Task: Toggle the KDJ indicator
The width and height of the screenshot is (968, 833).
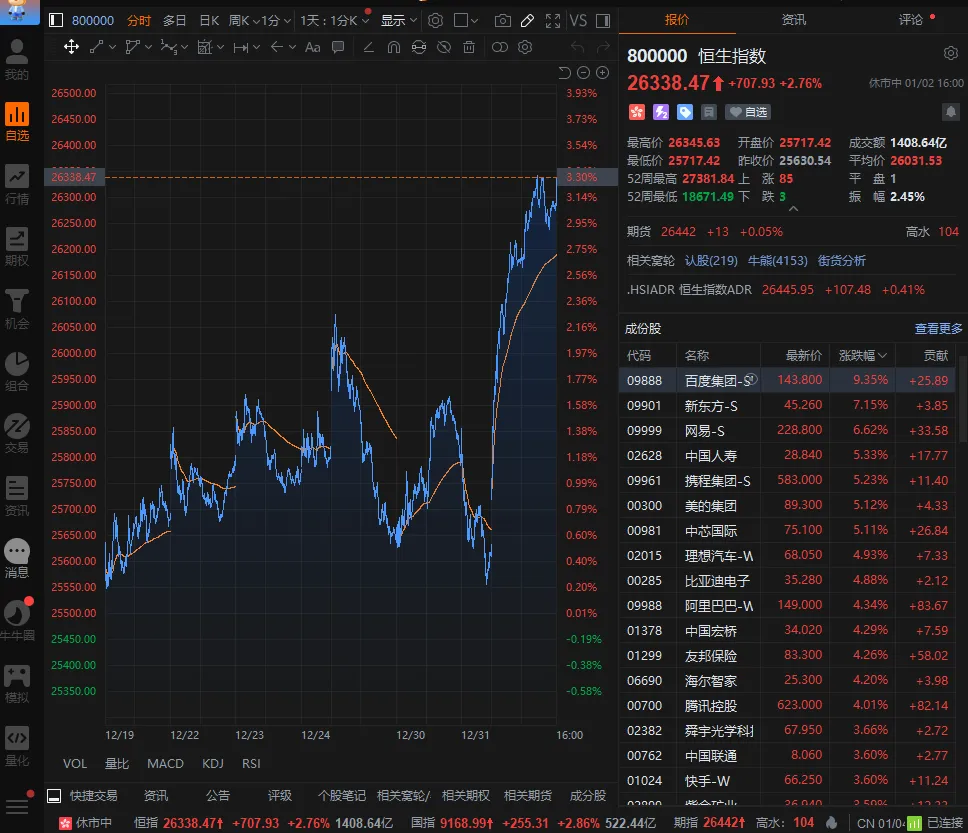Action: click(x=212, y=763)
